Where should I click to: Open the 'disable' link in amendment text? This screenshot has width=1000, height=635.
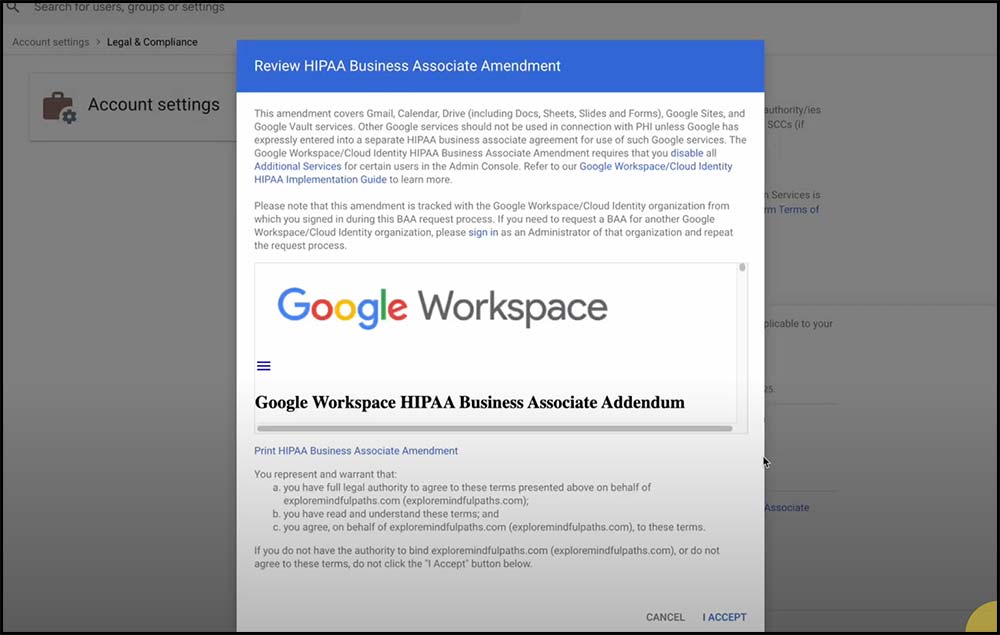pyautogui.click(x=687, y=153)
